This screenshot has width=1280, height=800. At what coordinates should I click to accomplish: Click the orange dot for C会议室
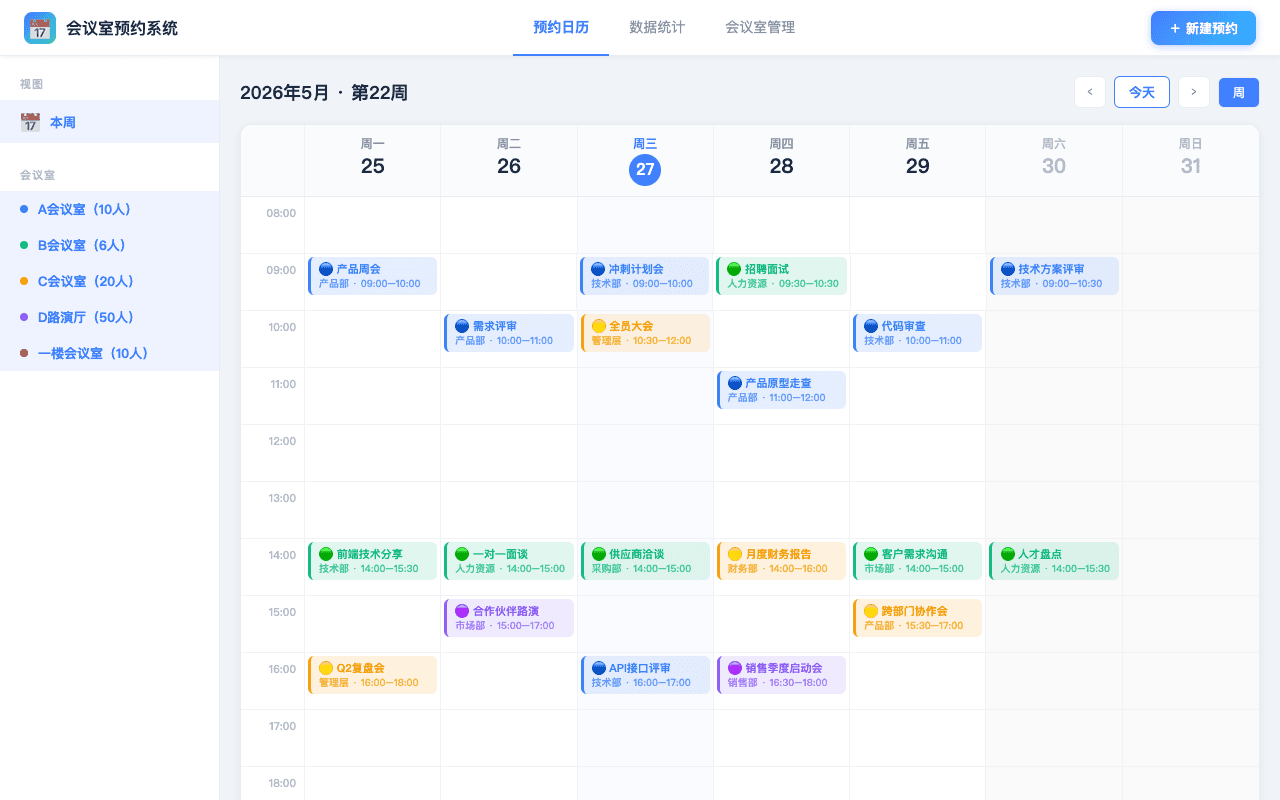point(24,281)
